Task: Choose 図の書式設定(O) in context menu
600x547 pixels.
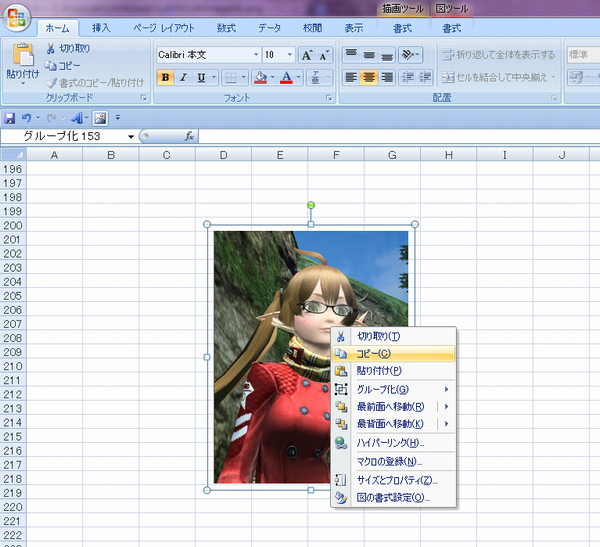Action: (394, 498)
